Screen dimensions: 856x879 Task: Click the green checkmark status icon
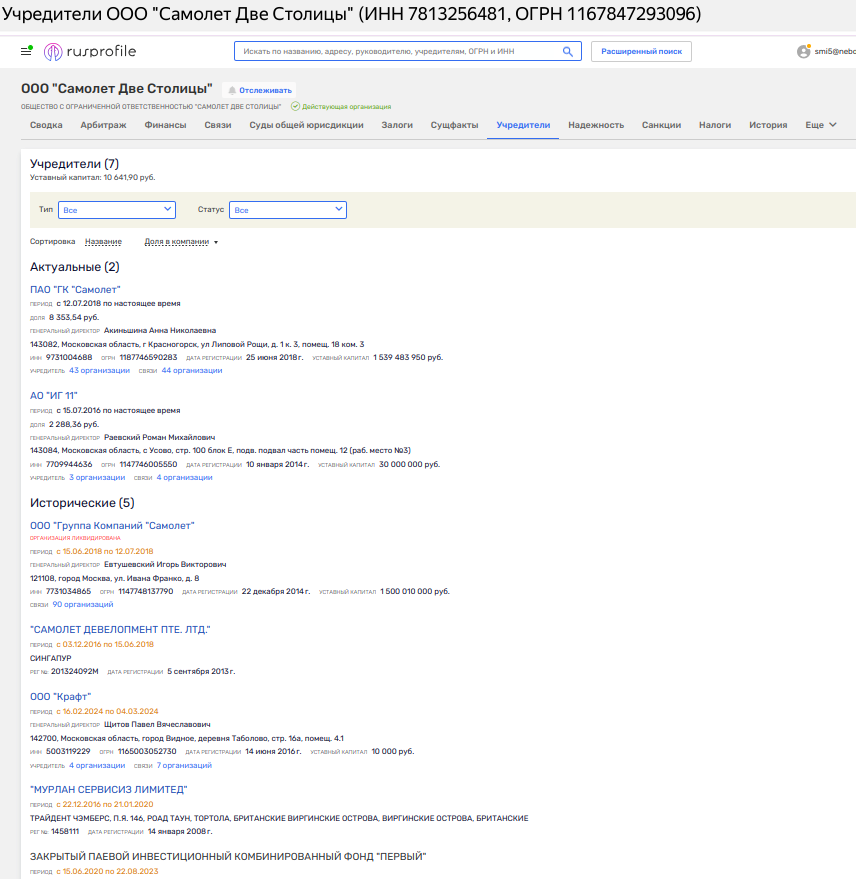[x=295, y=106]
